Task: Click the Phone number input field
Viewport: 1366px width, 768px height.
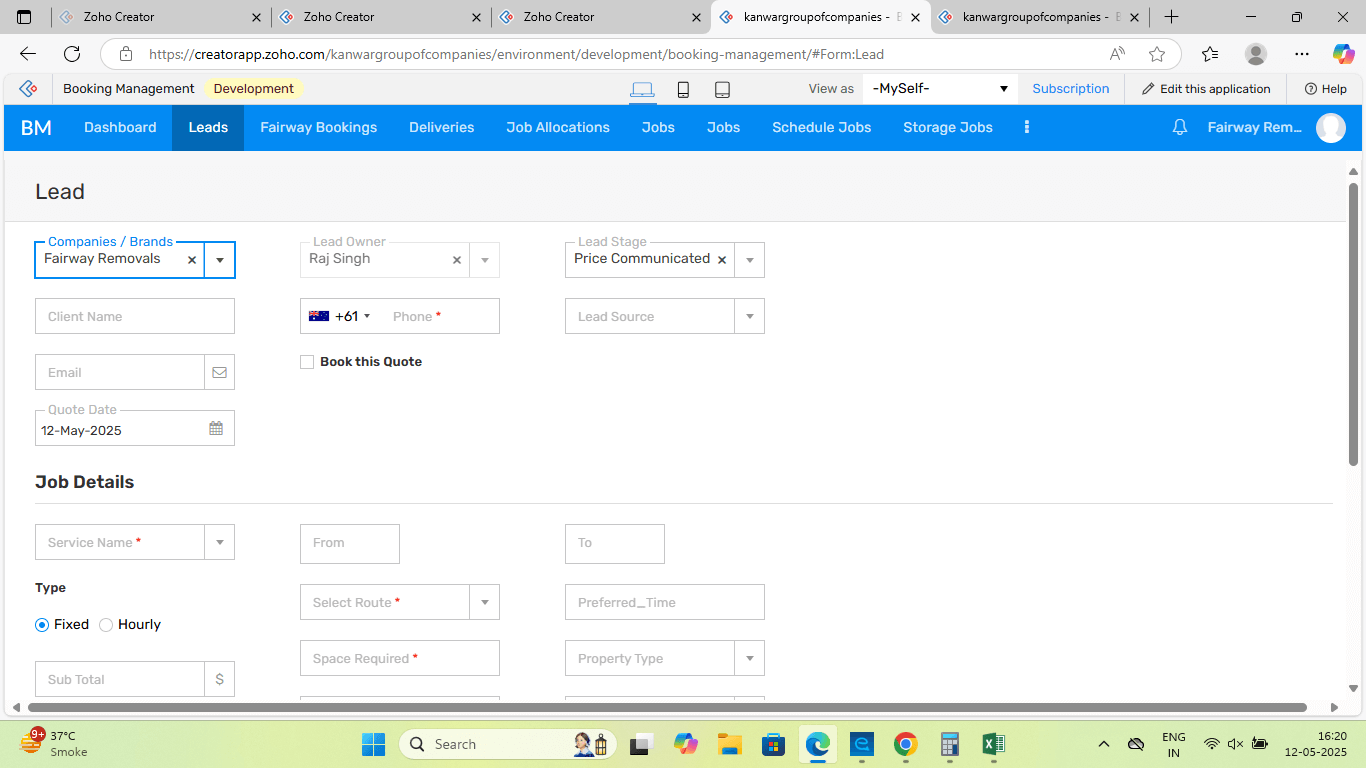Action: click(x=440, y=316)
